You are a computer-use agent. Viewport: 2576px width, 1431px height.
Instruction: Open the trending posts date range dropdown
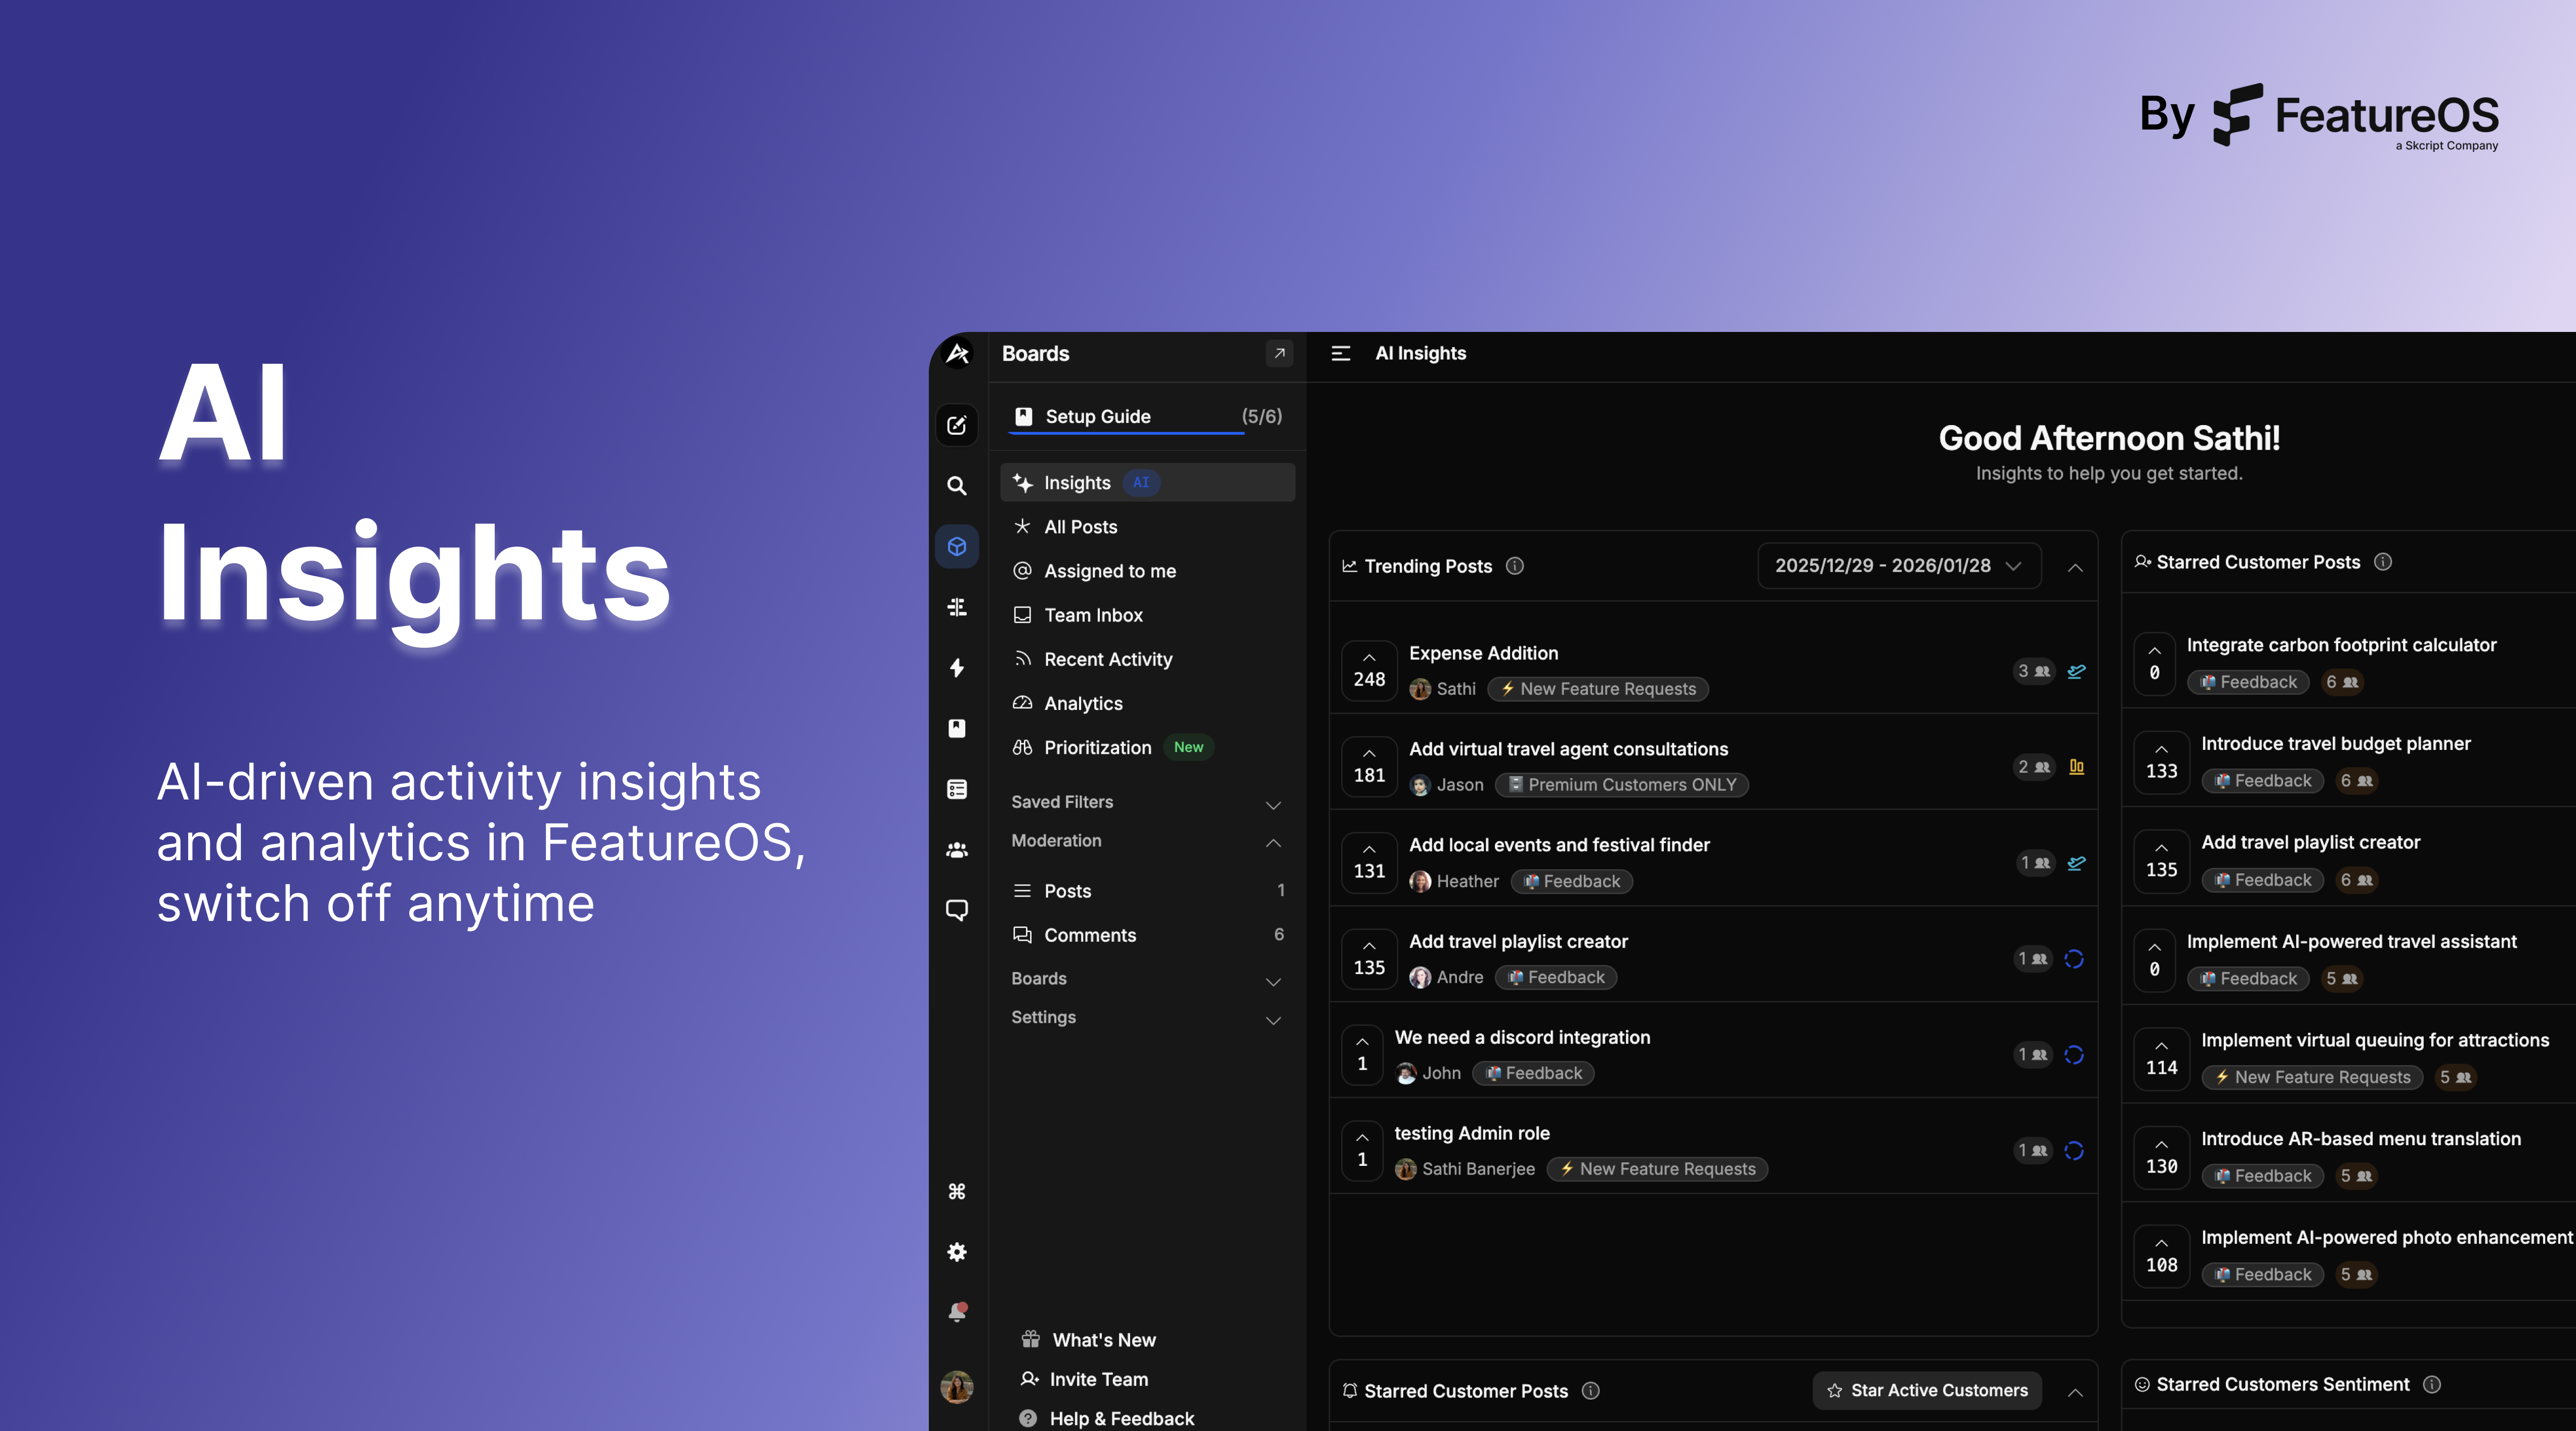[x=1898, y=566]
